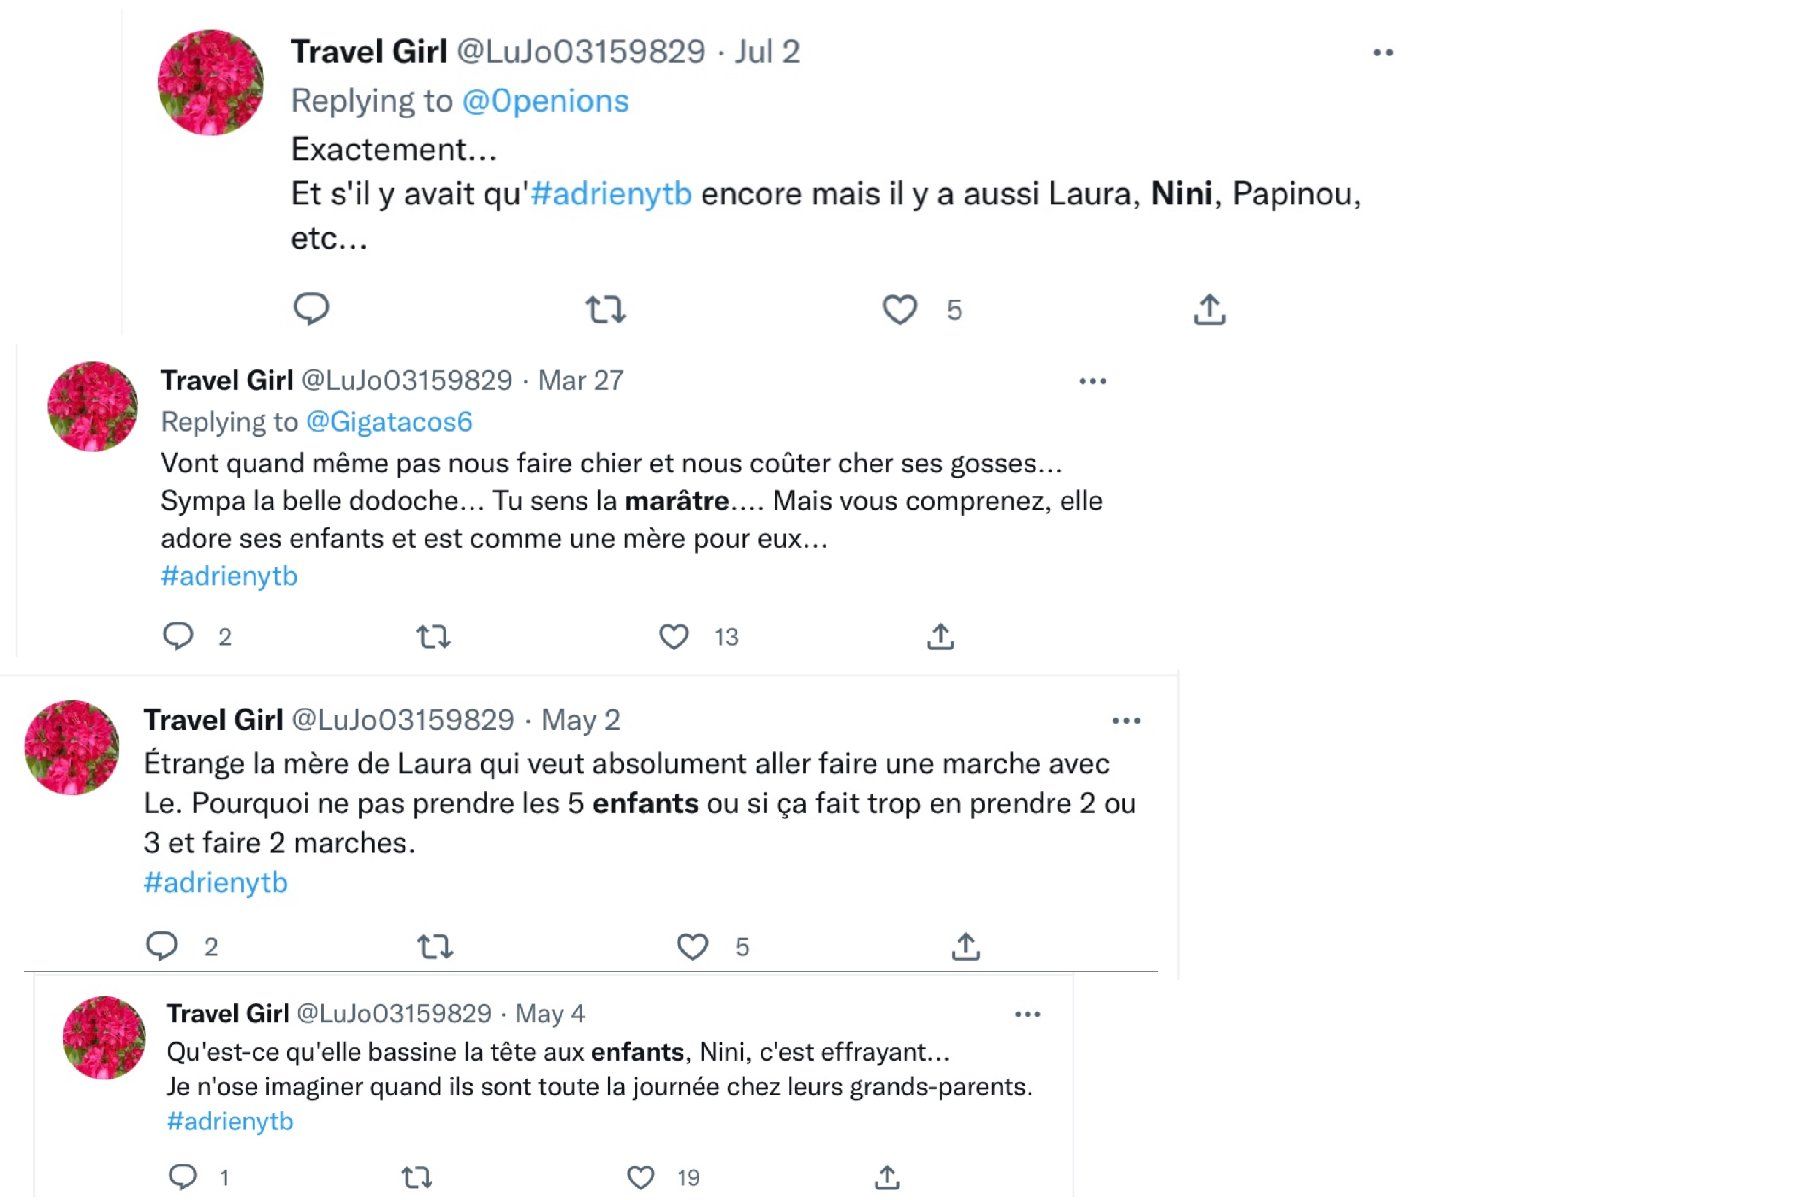Share the Jul 2 tweet

pyautogui.click(x=1209, y=310)
